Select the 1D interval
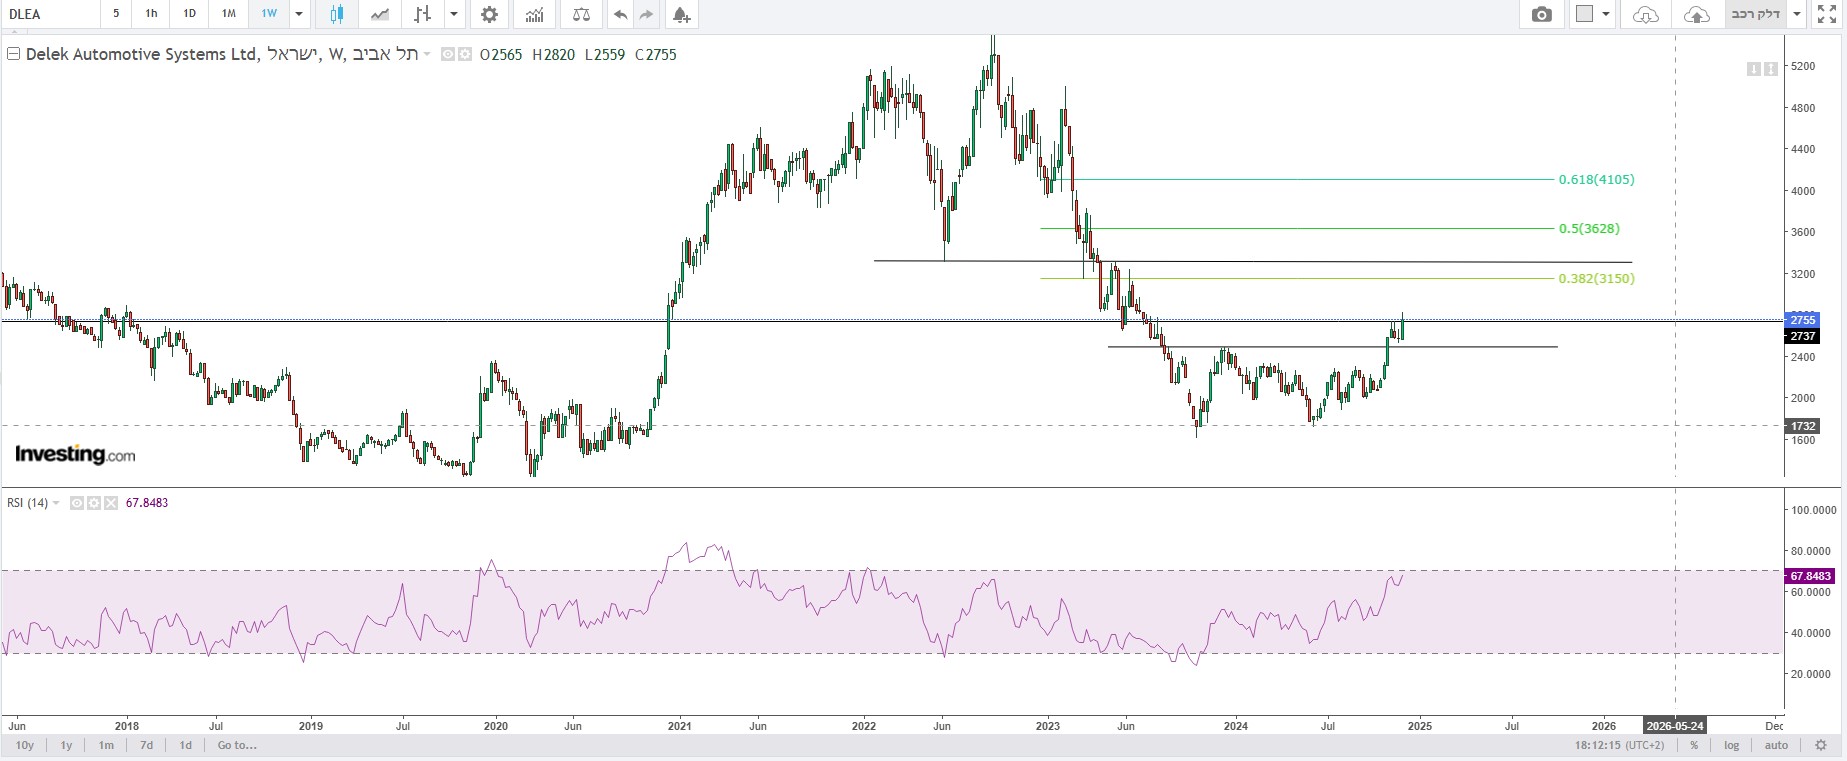1847x761 pixels. [x=189, y=14]
